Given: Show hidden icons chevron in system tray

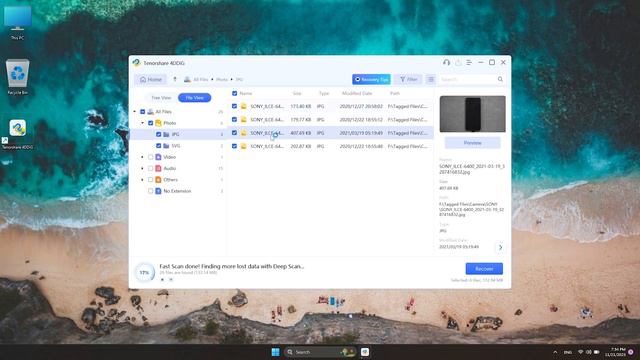Looking at the screenshot, I should tap(555, 352).
